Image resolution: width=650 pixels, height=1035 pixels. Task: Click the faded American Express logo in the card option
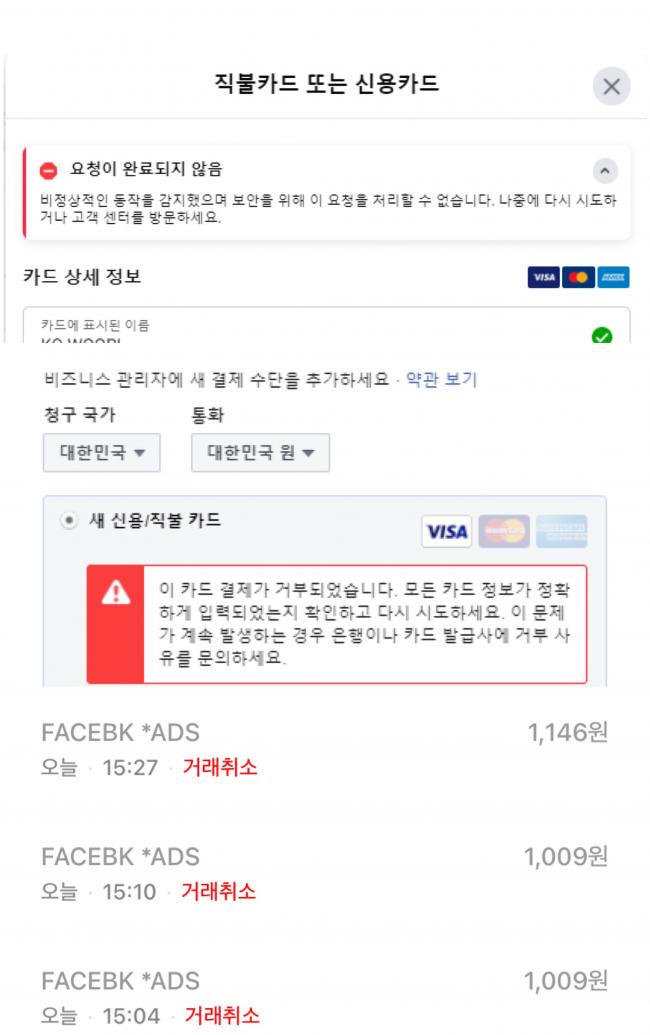point(561,531)
